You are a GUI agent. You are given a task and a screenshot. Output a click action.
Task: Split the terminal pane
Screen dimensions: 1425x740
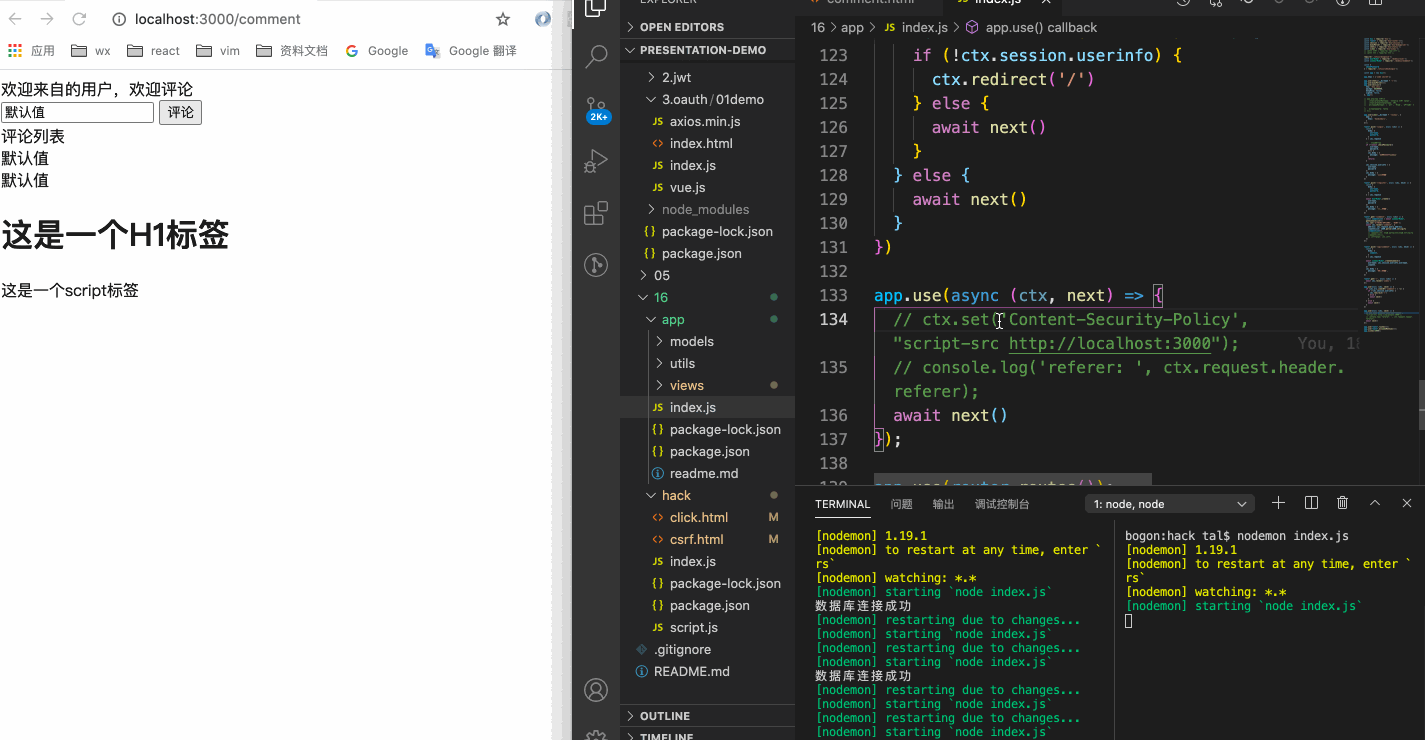(x=1311, y=503)
